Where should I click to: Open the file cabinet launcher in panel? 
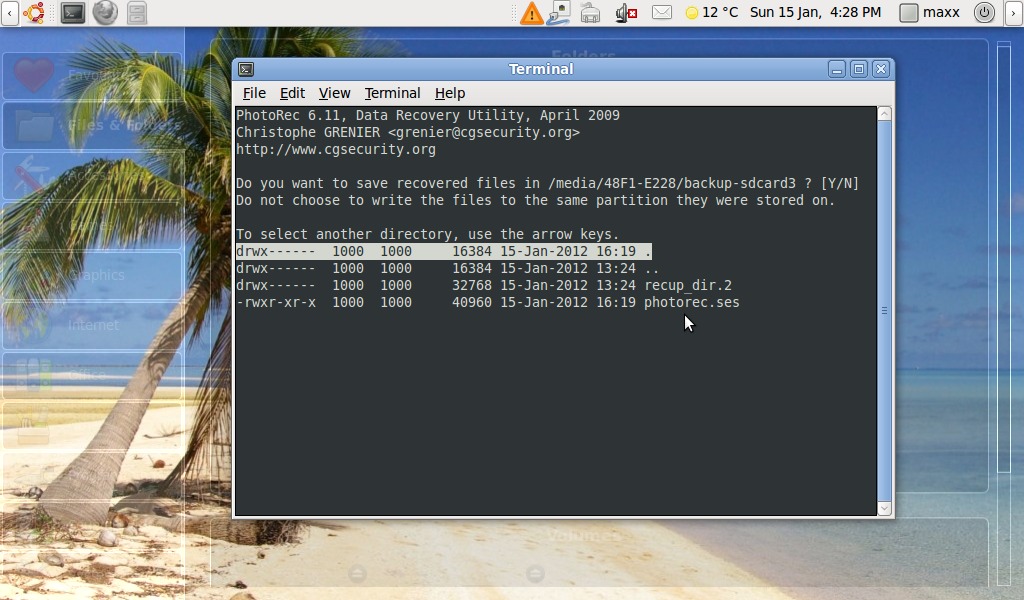click(137, 12)
